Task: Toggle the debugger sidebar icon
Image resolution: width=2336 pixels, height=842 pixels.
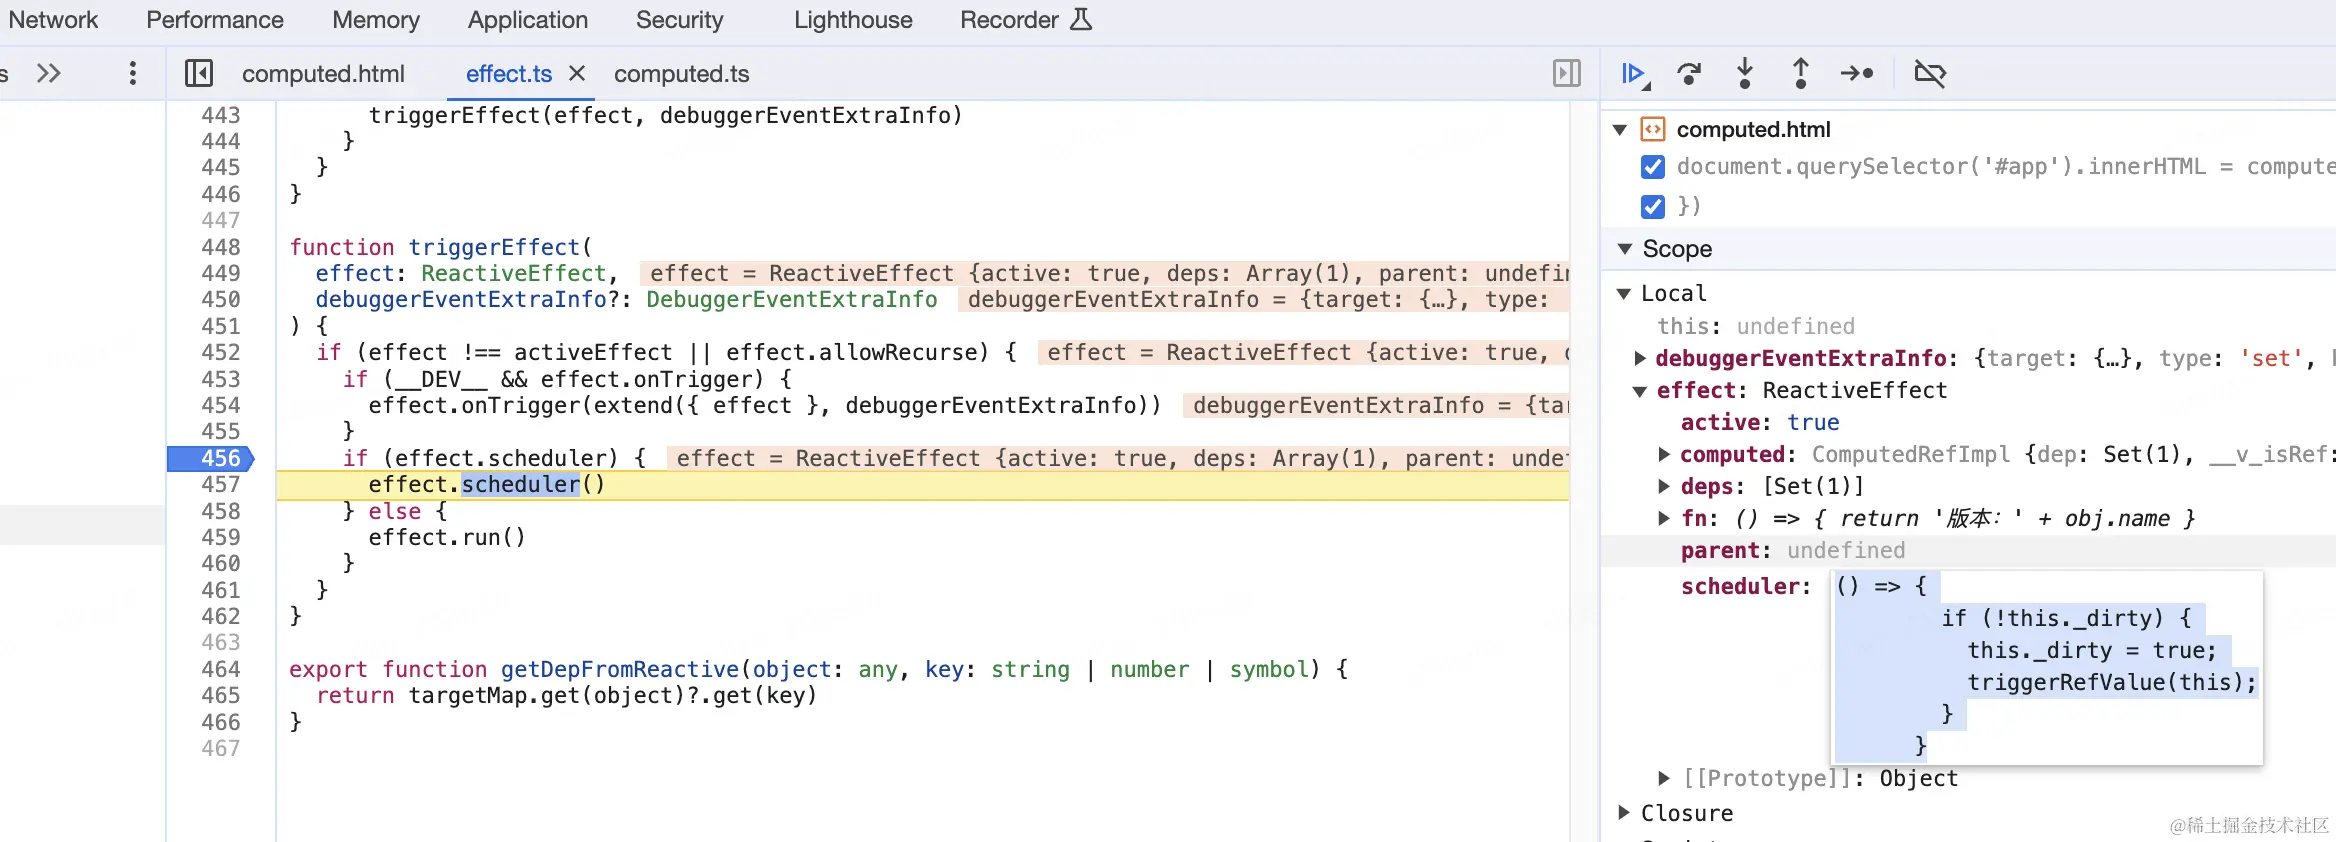Action: point(1567,73)
